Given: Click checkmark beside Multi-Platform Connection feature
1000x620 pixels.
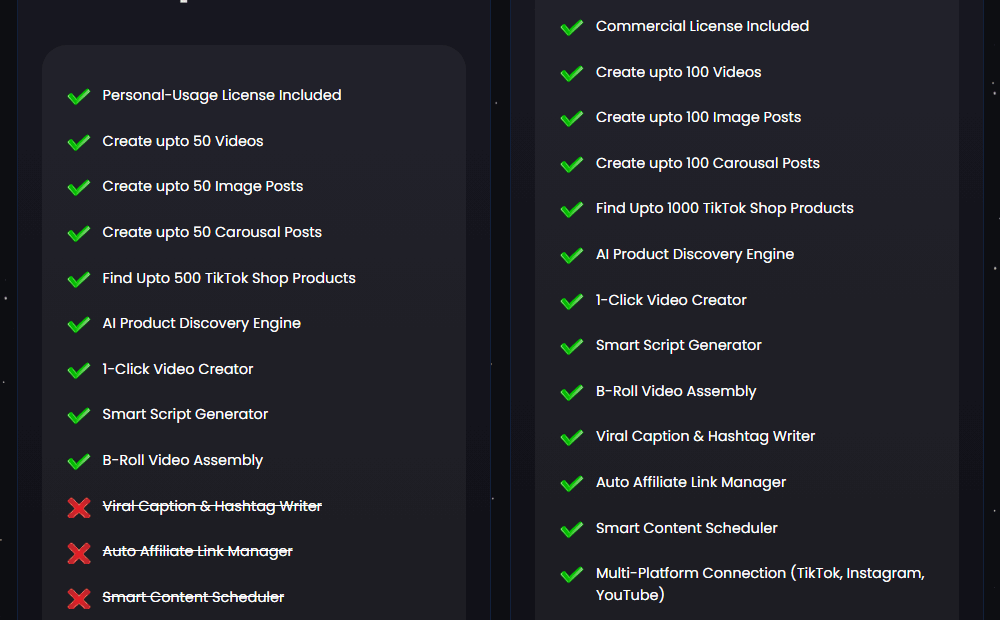Looking at the screenshot, I should pyautogui.click(x=572, y=574).
